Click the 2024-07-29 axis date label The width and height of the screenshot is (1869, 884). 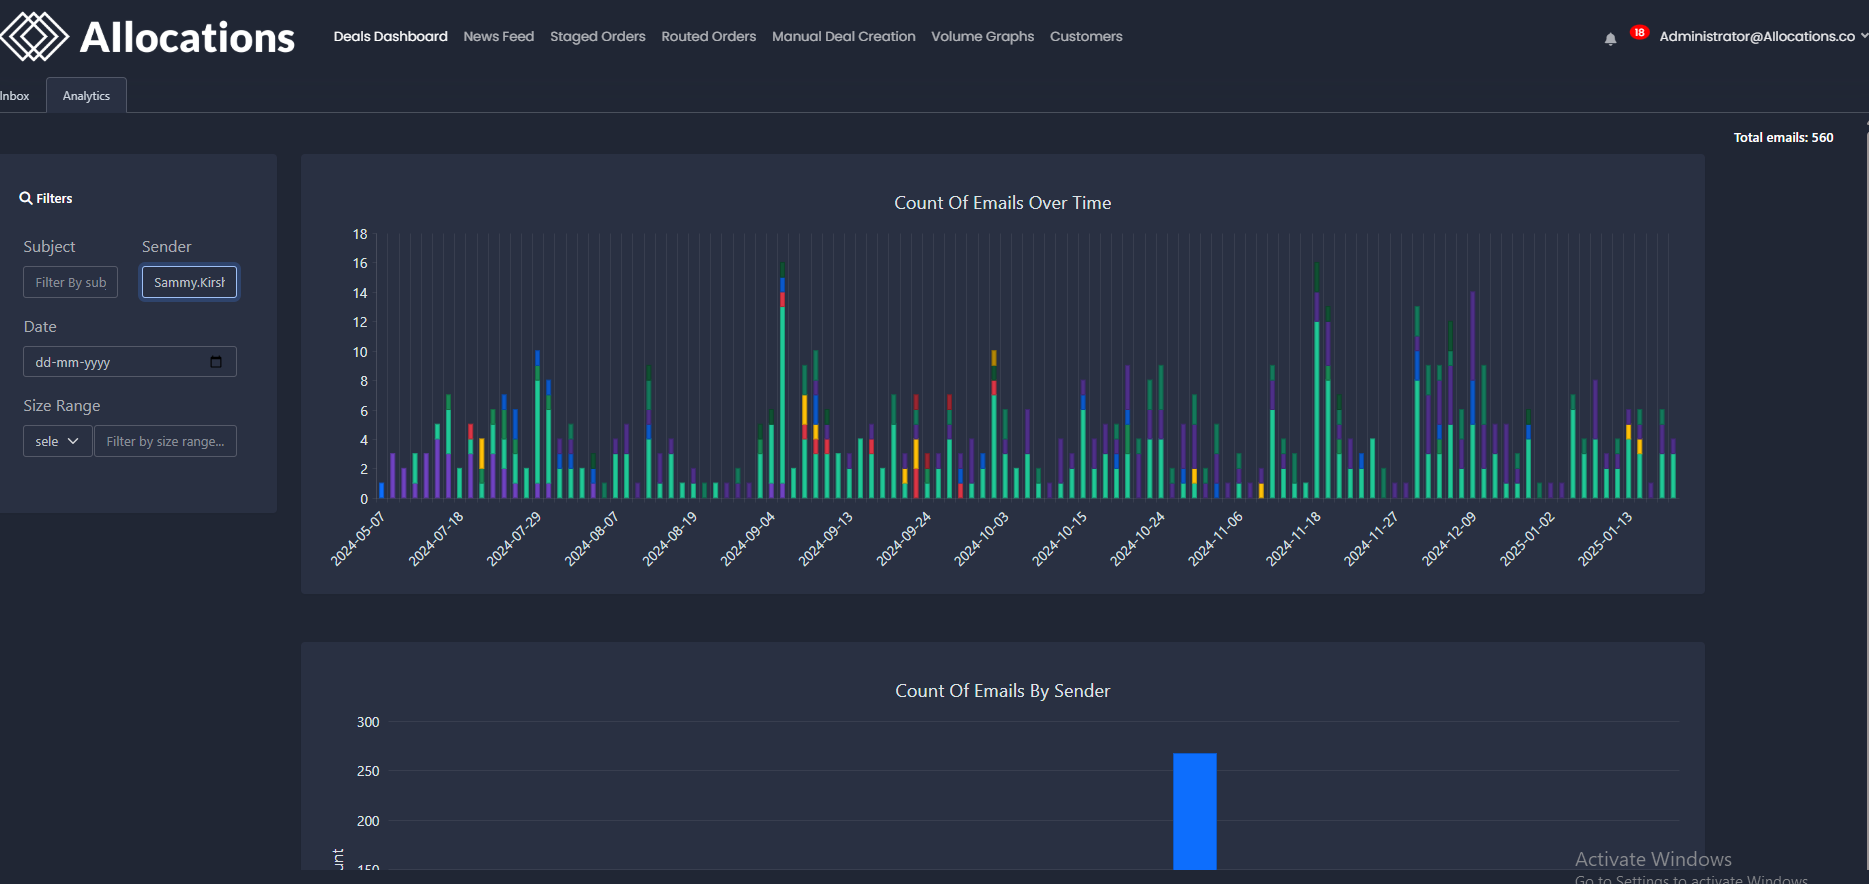(514, 539)
